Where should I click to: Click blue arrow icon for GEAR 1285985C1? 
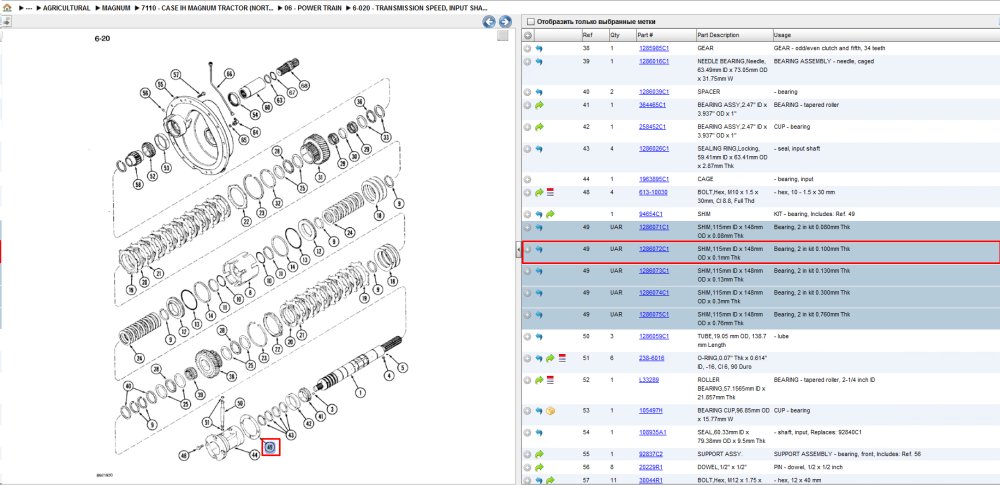tap(539, 48)
